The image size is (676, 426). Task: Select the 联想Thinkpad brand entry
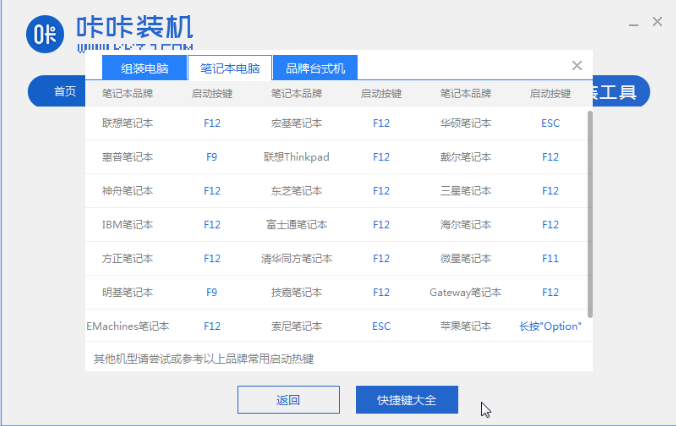pyautogui.click(x=296, y=157)
